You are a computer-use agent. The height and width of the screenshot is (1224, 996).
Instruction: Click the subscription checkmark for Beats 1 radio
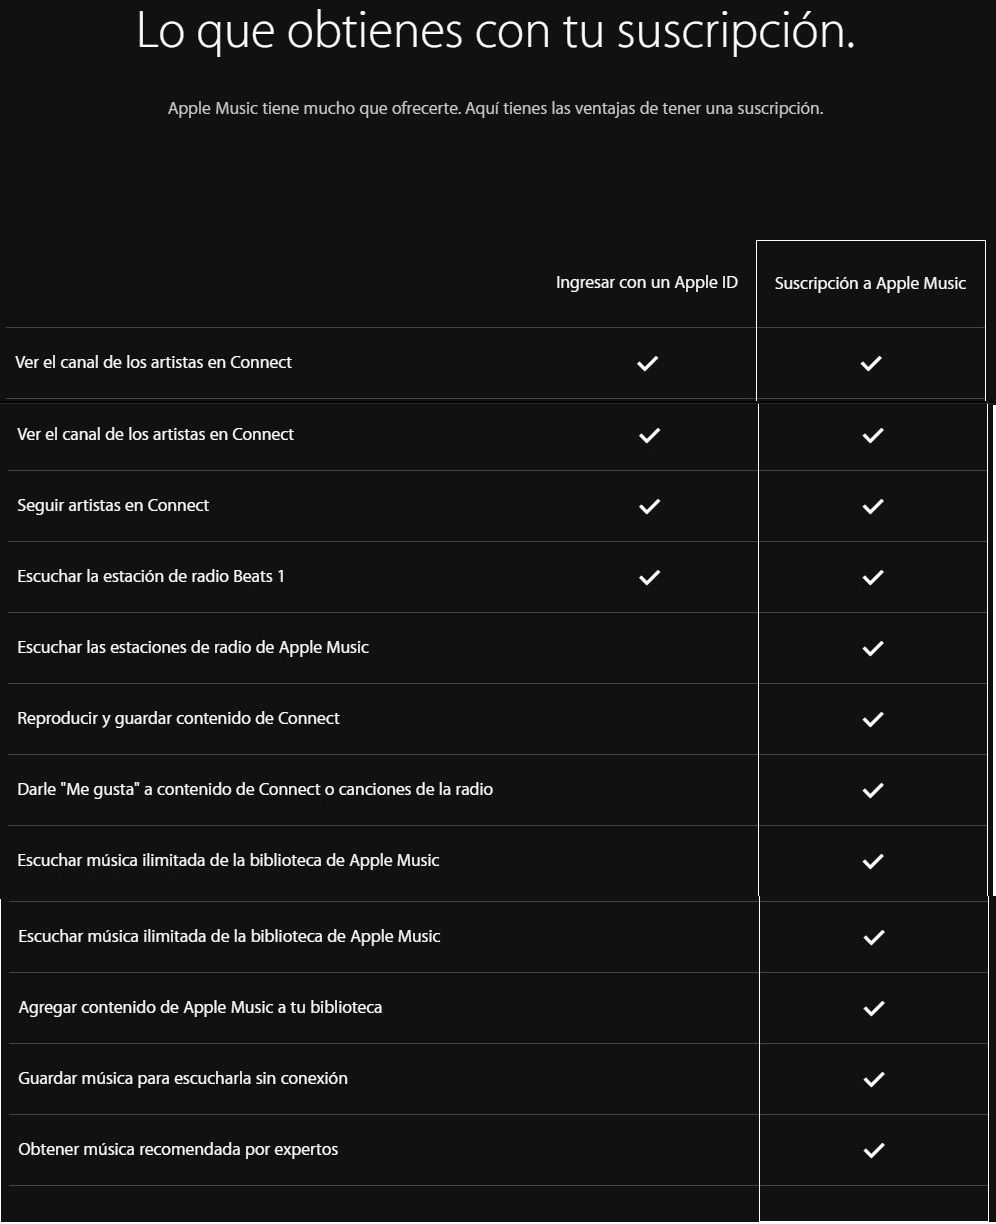pyautogui.click(x=873, y=577)
